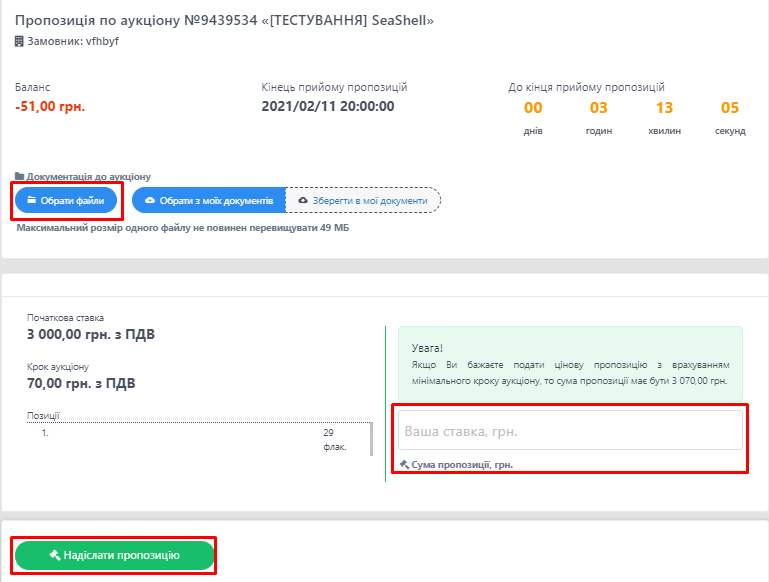Click the cloud icon in Обрати з моїх документів
Image resolution: width=769 pixels, height=582 pixels.
[150, 201]
